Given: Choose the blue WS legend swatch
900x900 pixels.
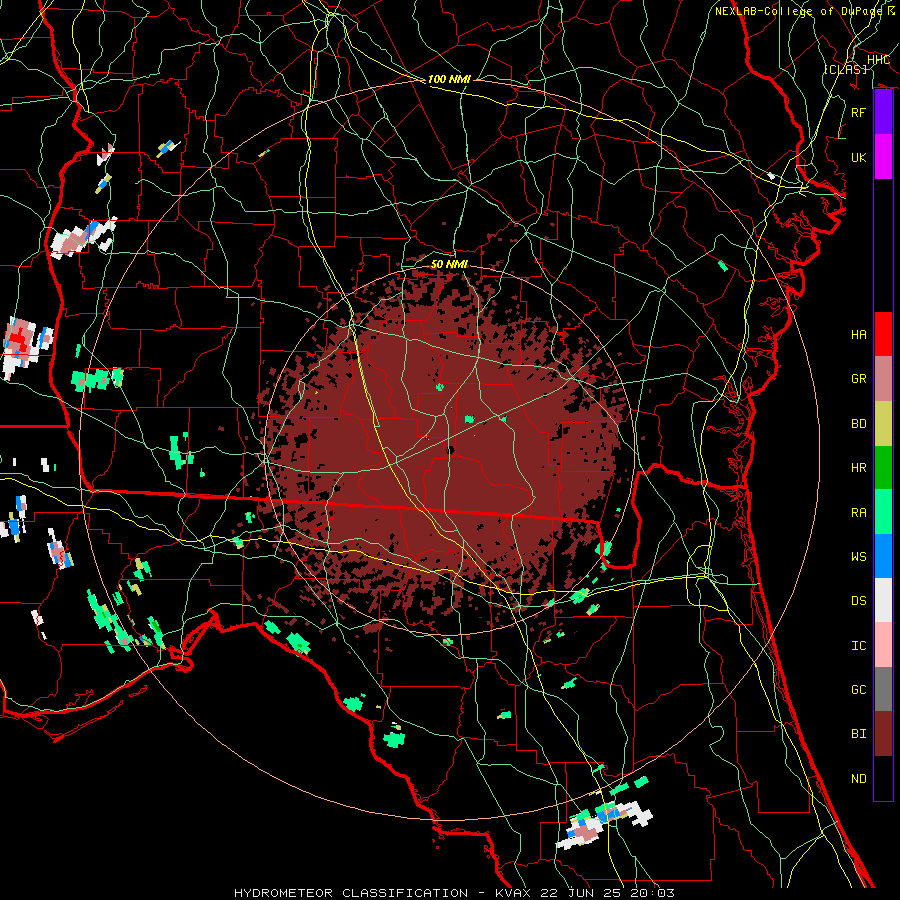Looking at the screenshot, I should point(883,556).
